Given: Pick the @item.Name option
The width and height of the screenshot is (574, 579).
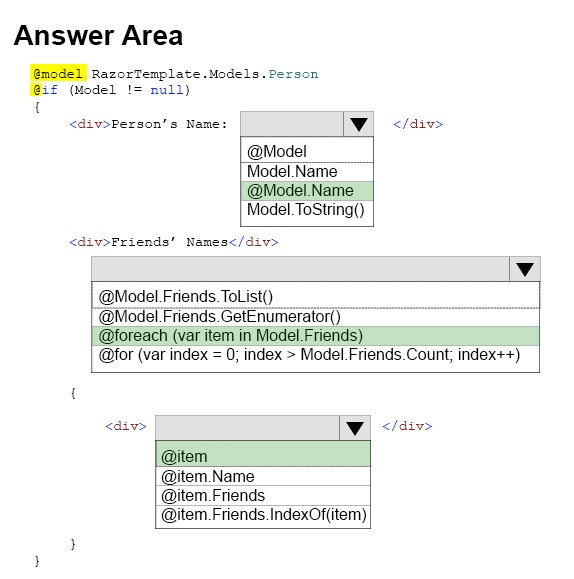Looking at the screenshot, I should tap(263, 476).
